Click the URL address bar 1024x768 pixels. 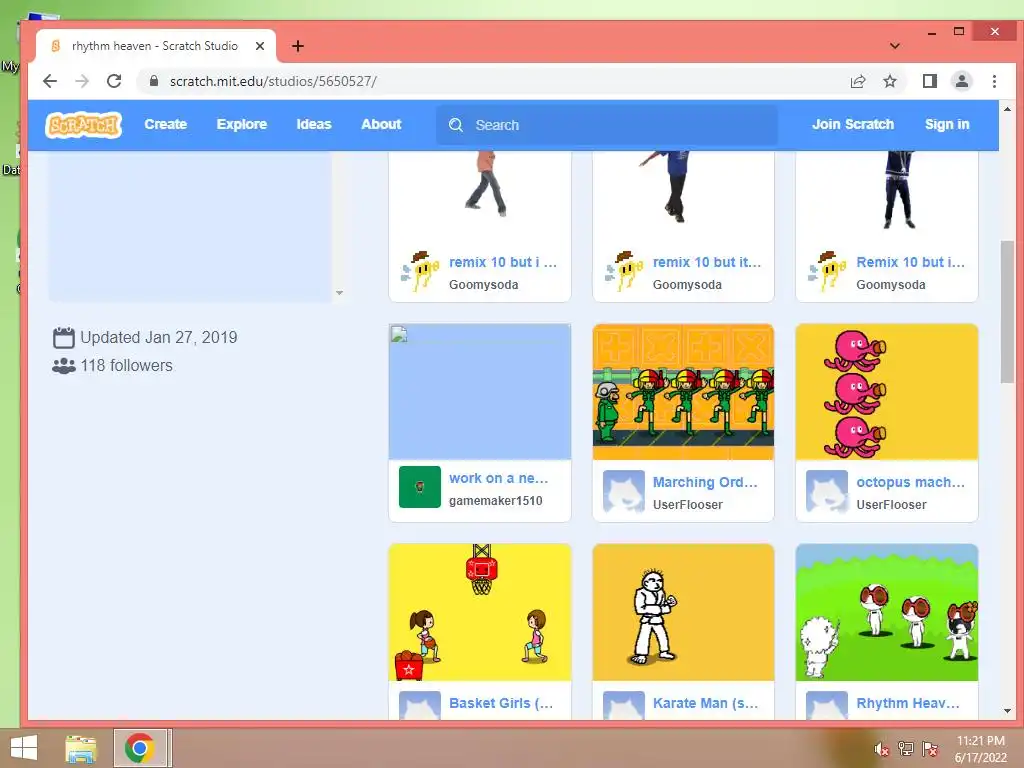pyautogui.click(x=496, y=81)
